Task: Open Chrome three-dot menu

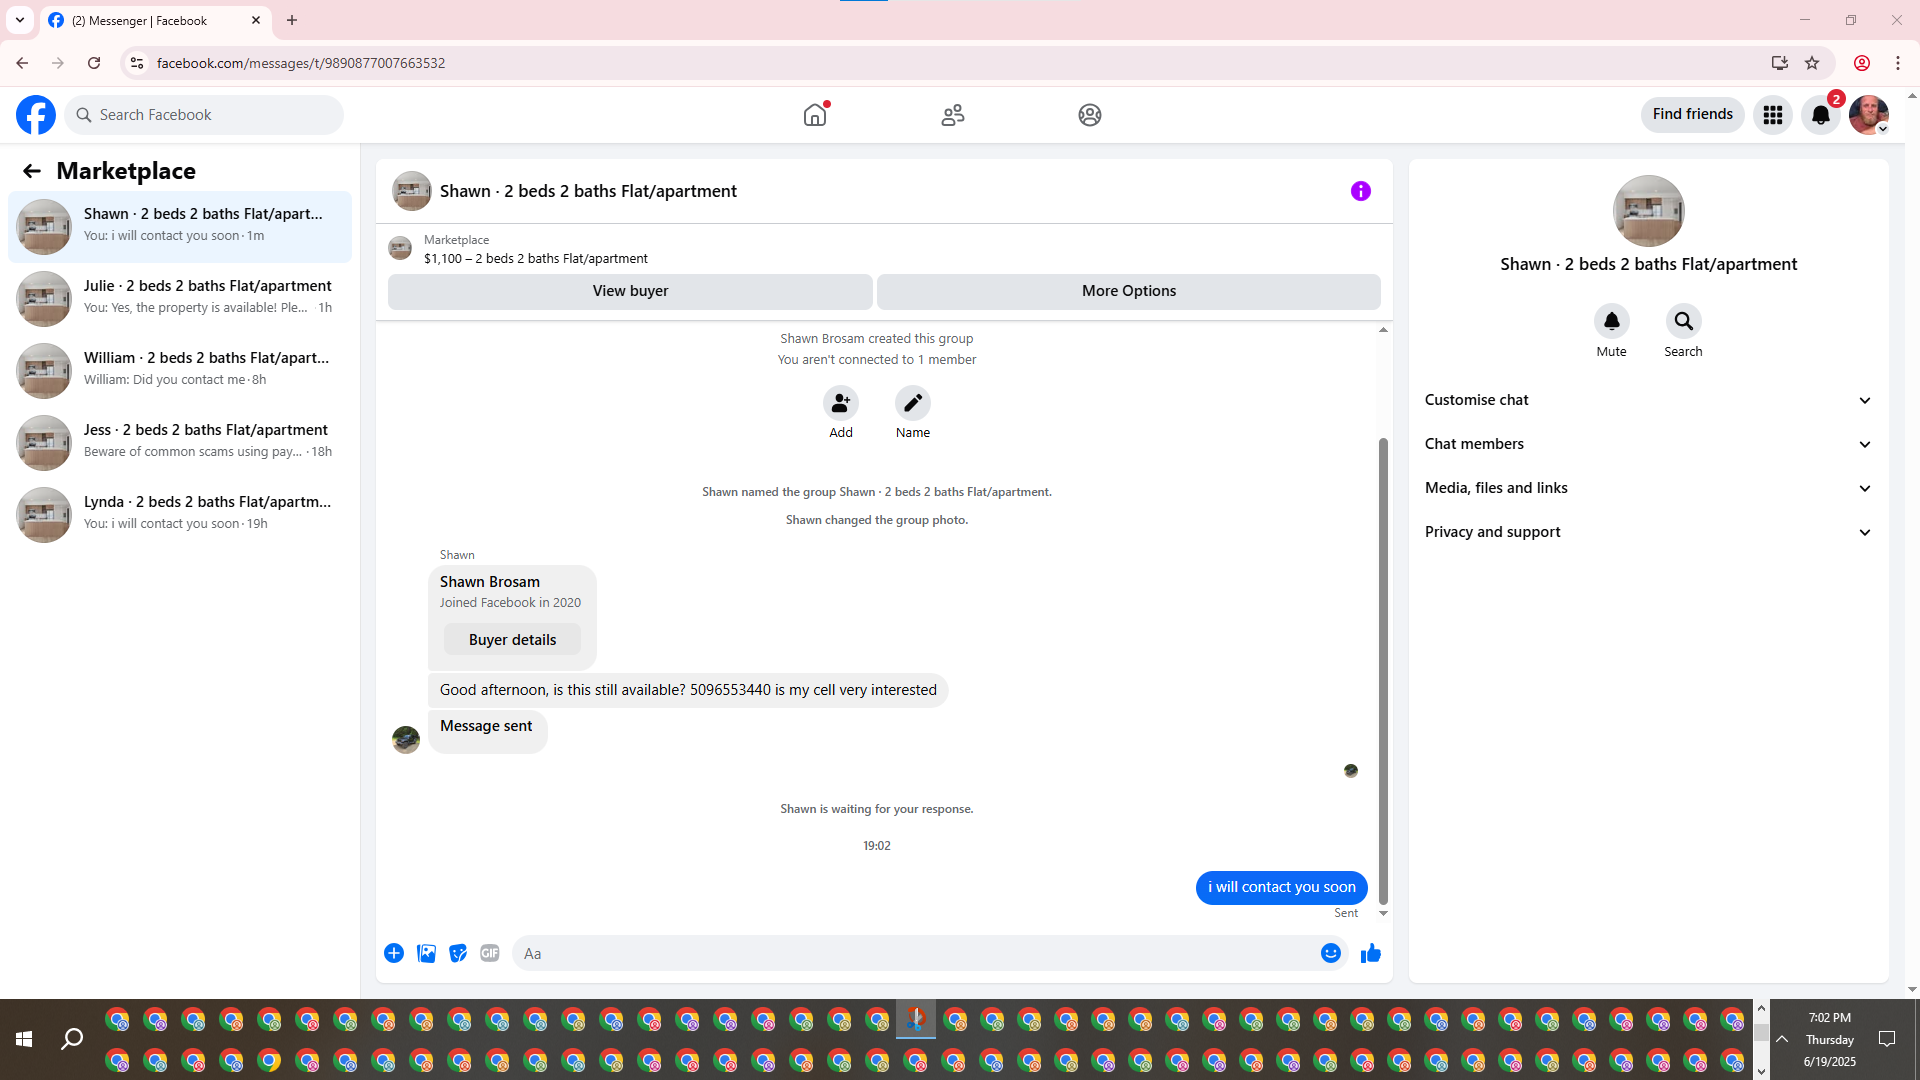Action: click(1898, 63)
